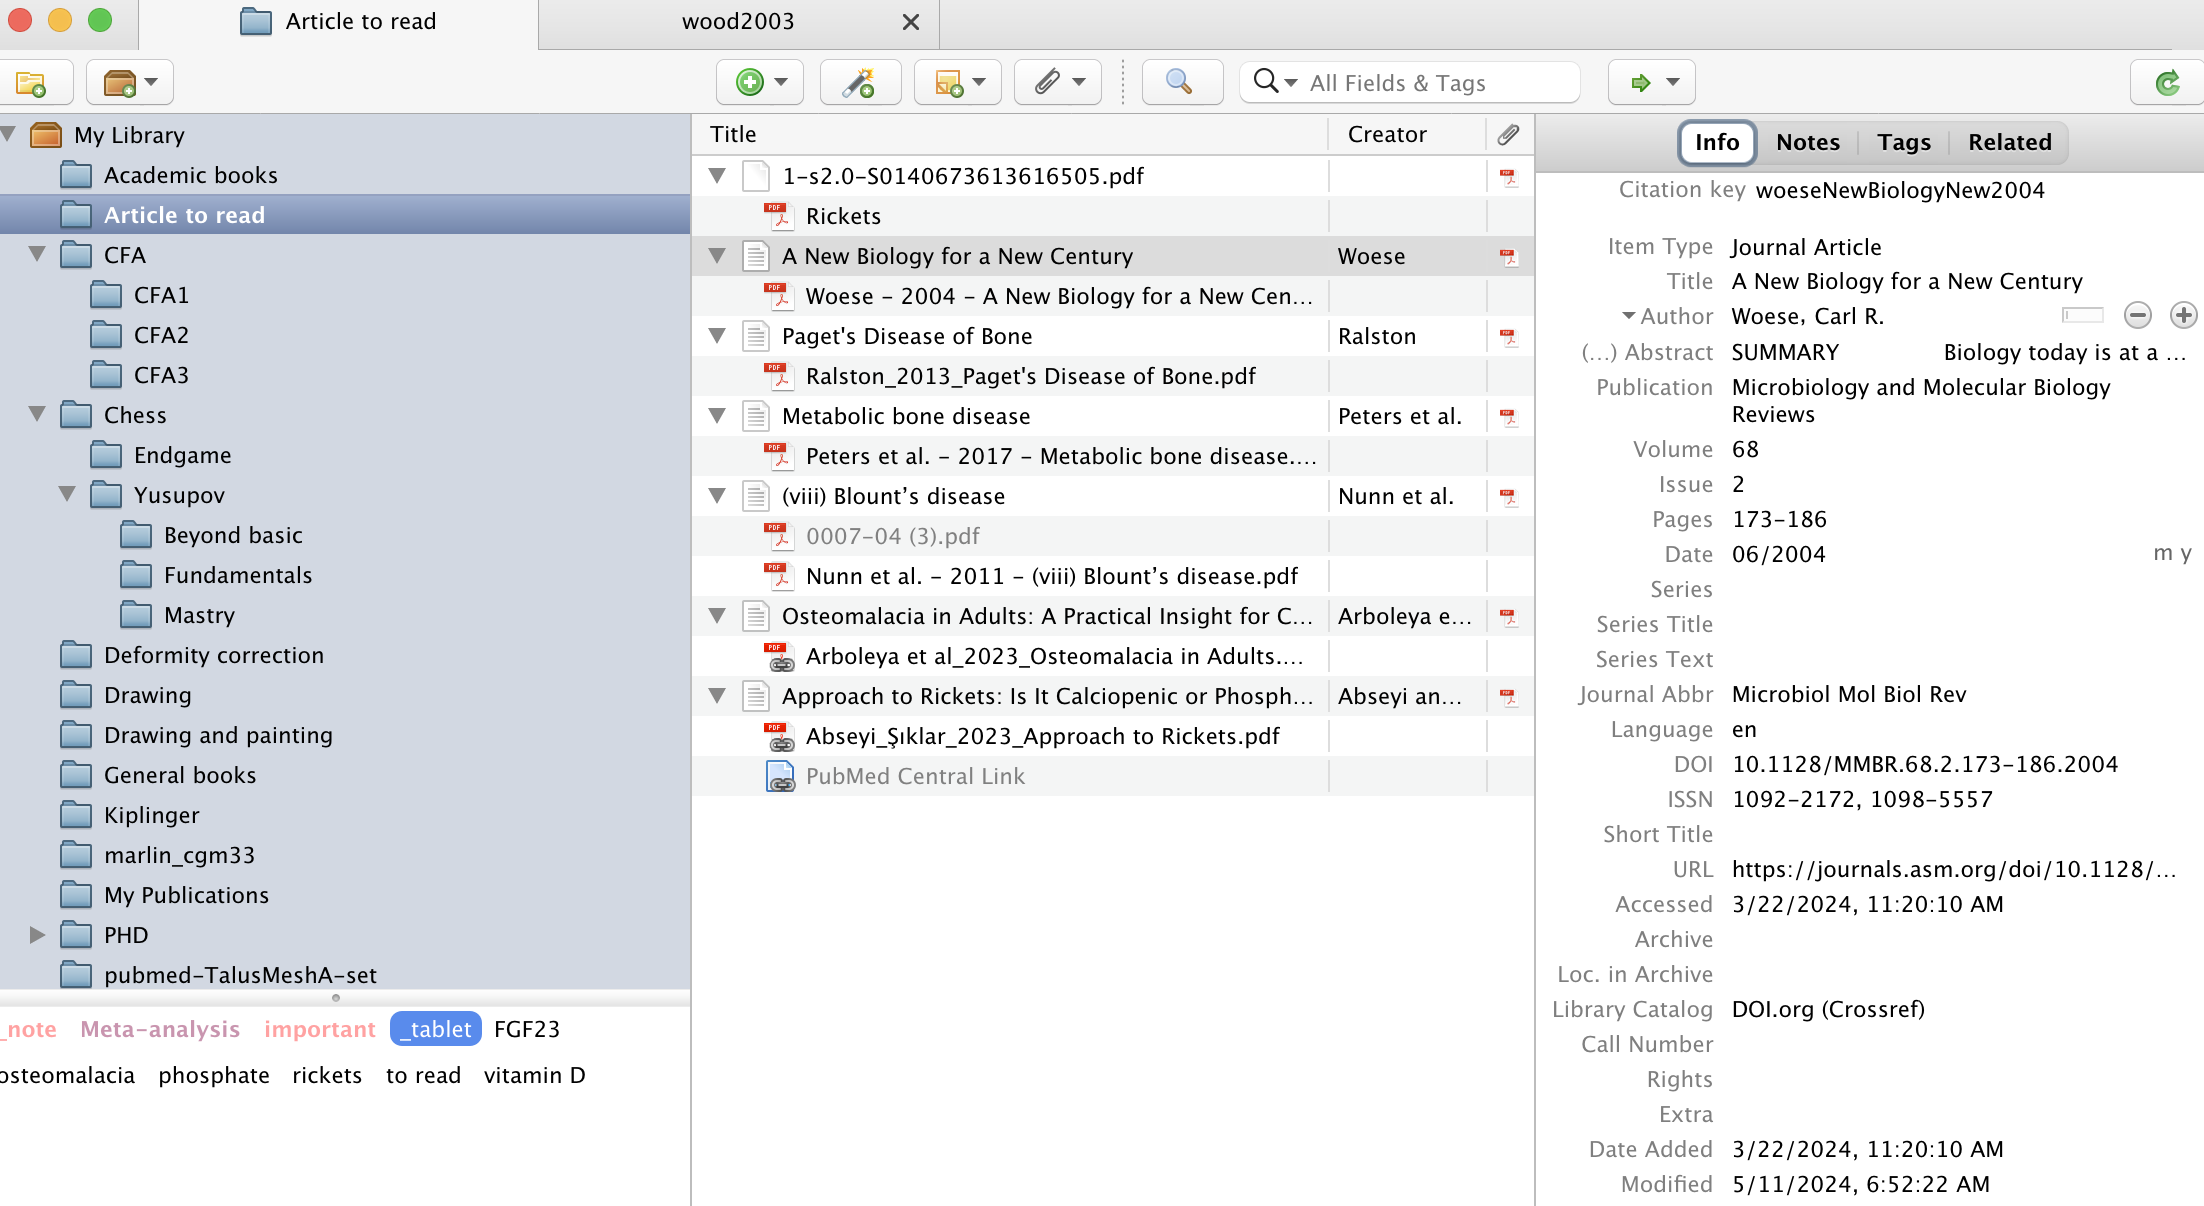
Task: Open the Add Attachment paperclip menu
Action: [x=1058, y=83]
